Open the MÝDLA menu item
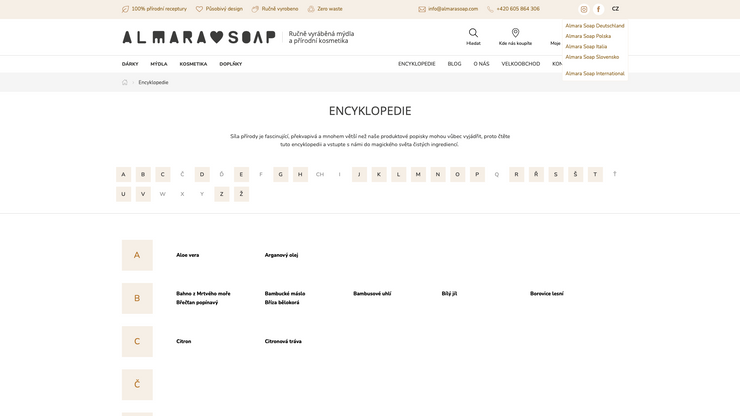740x416 pixels. (159, 64)
